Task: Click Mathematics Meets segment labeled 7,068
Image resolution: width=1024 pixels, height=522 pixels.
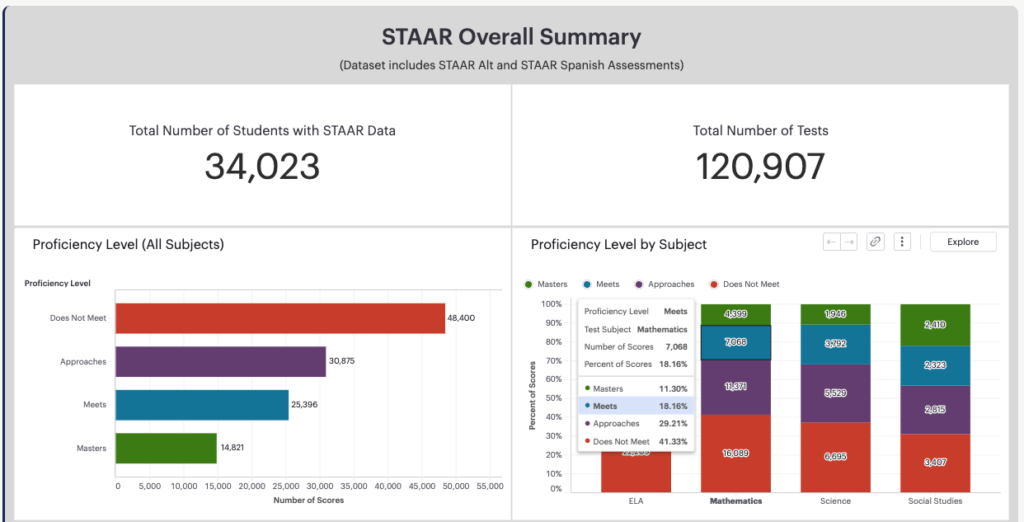Action: (x=736, y=342)
